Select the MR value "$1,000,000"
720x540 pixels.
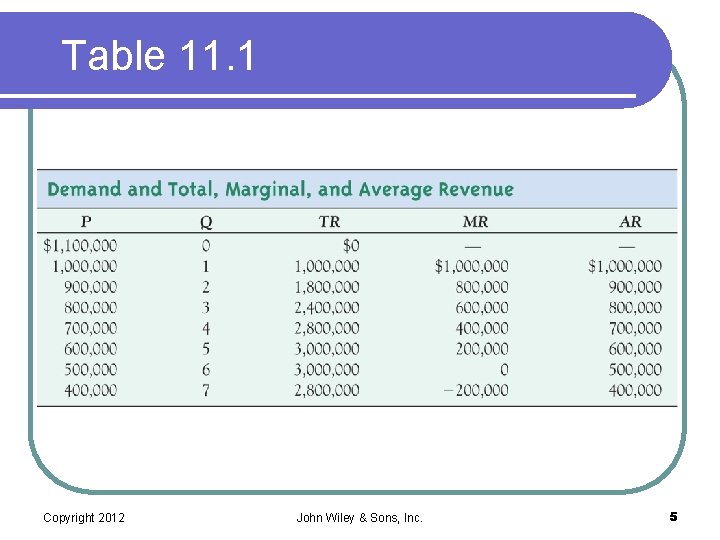472,266
